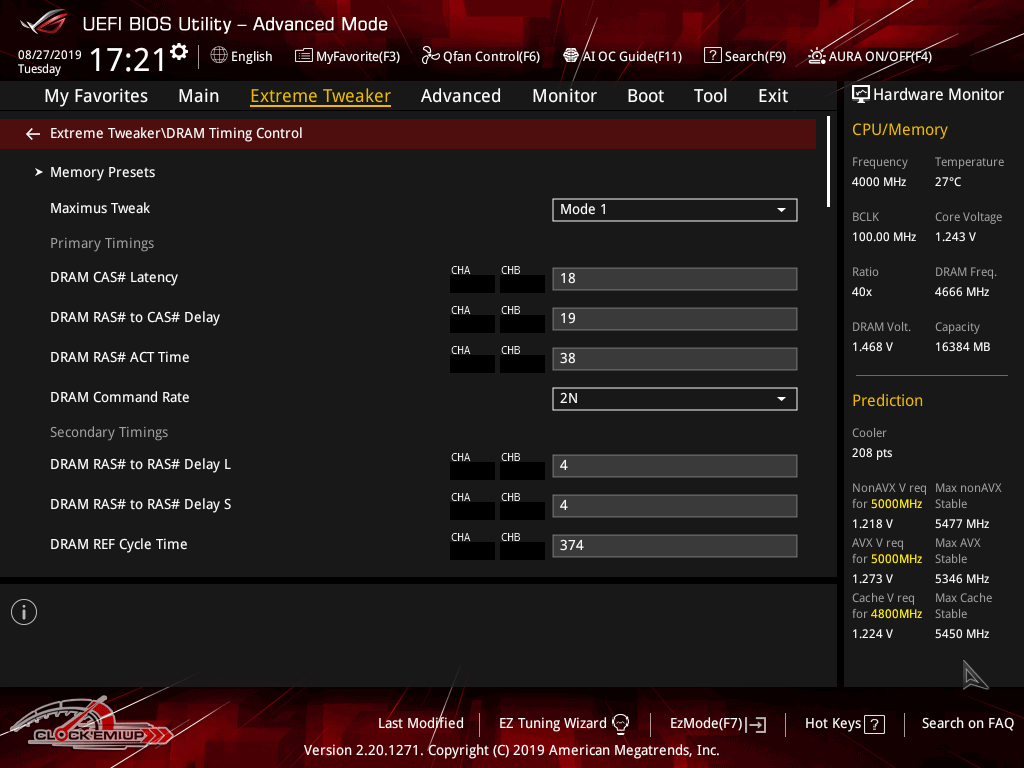Click the back arrow in the breadcrumb bar
This screenshot has height=768, width=1024.
(33, 134)
